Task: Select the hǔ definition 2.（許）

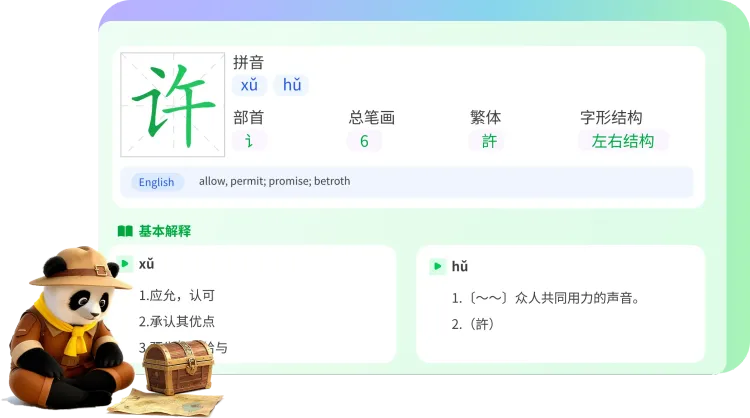Action: (473, 324)
